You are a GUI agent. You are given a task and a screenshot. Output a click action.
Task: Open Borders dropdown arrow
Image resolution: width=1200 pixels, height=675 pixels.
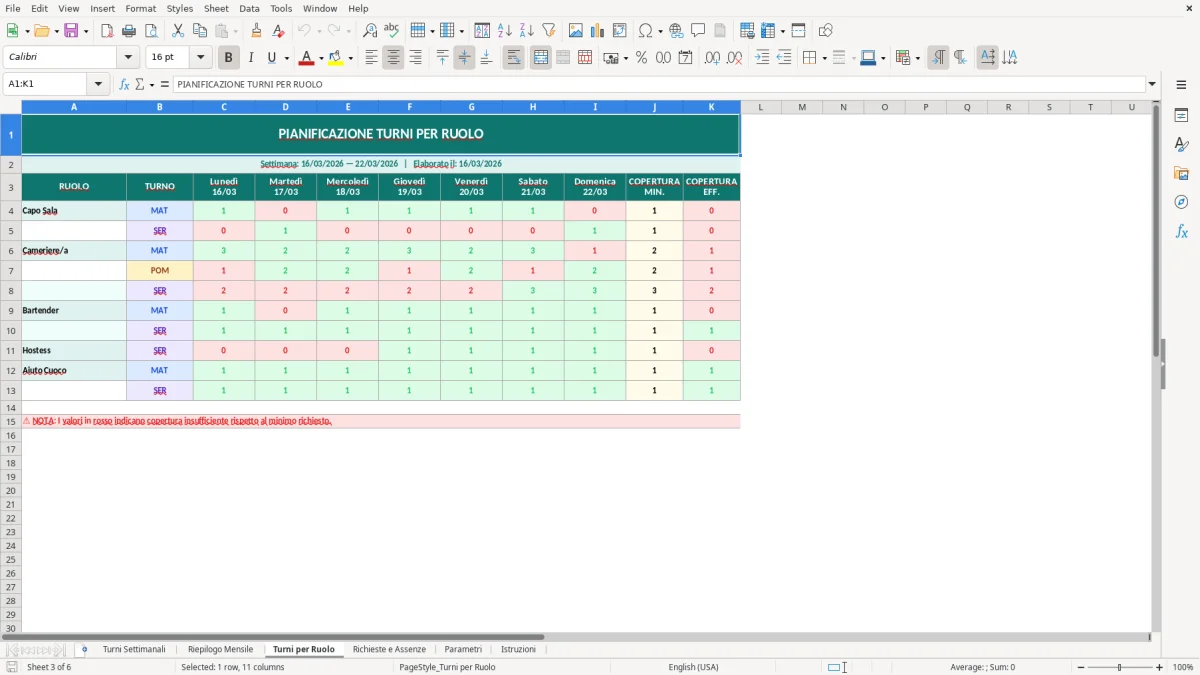pos(823,58)
